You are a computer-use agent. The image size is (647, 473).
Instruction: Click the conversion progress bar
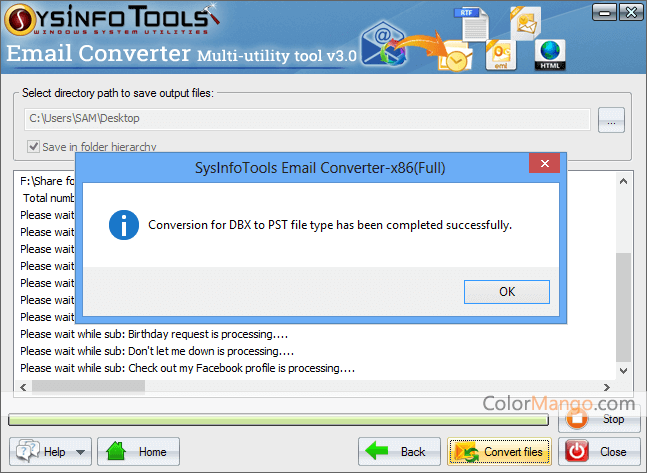click(279, 420)
